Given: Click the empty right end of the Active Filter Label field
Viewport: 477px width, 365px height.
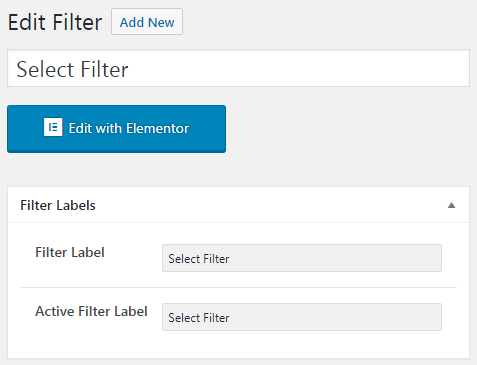Looking at the screenshot, I should pyautogui.click(x=335, y=317).
